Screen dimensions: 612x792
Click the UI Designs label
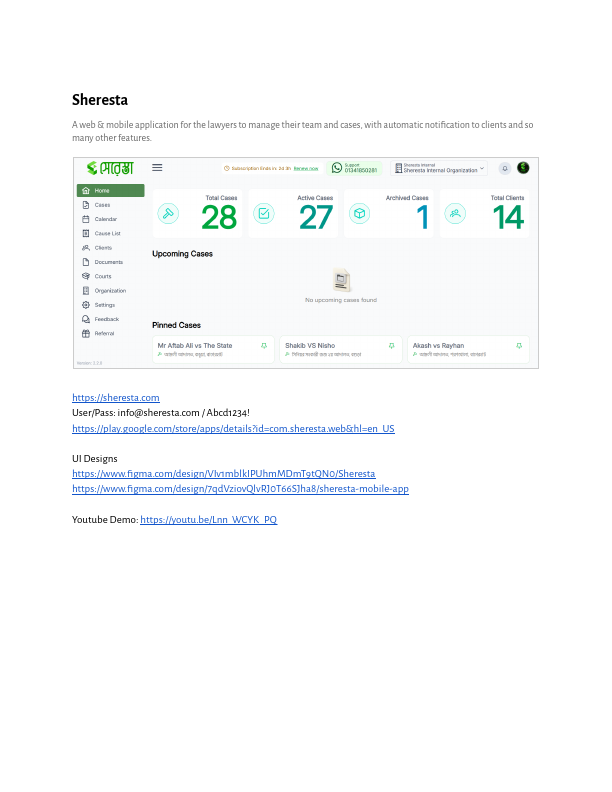pyautogui.click(x=95, y=459)
